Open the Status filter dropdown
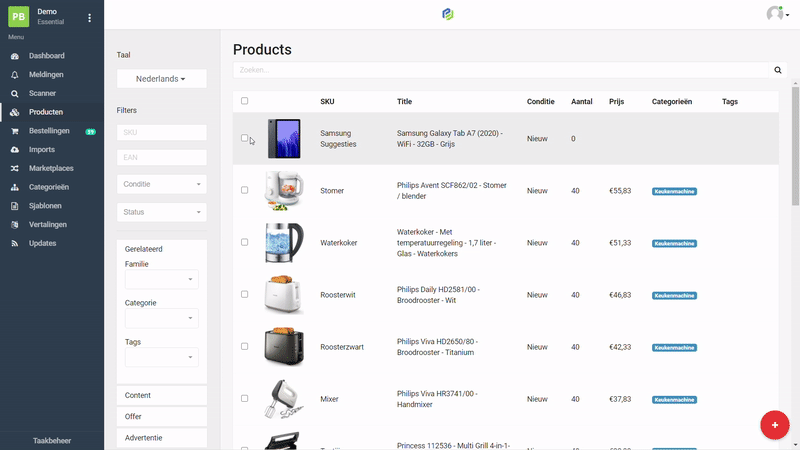The width and height of the screenshot is (800, 450). click(x=161, y=212)
